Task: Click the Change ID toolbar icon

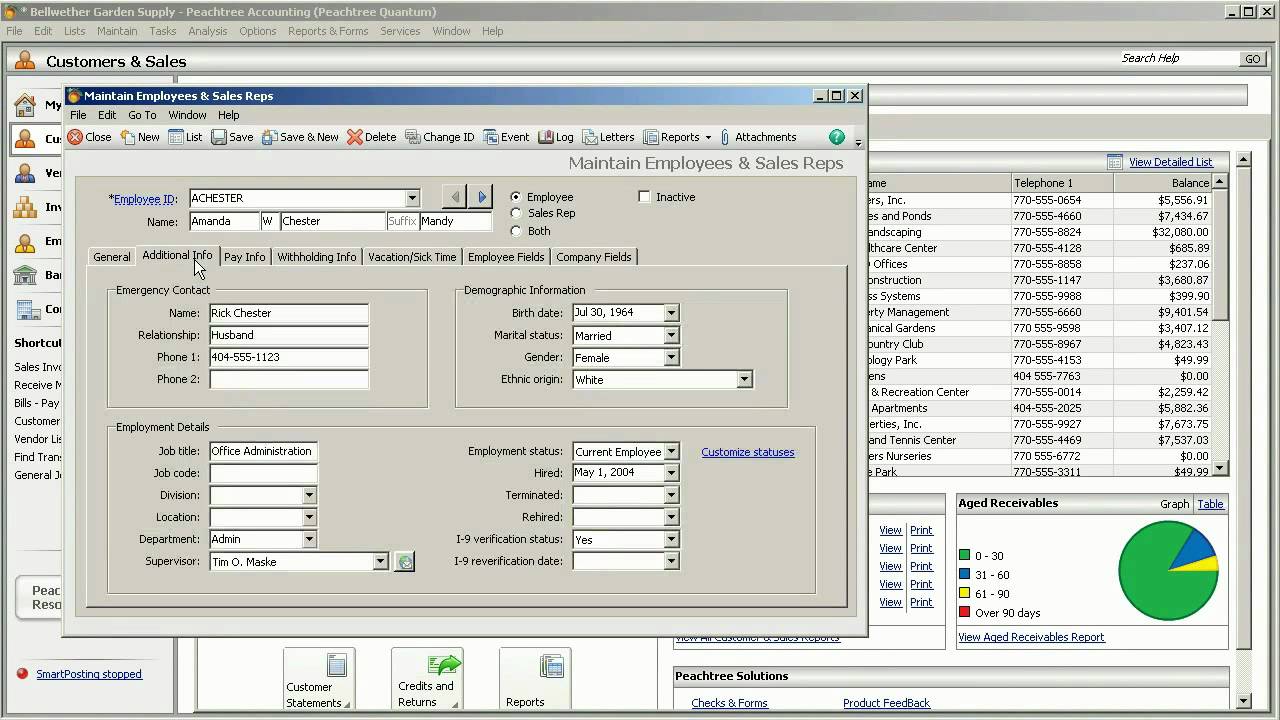Action: [412, 137]
